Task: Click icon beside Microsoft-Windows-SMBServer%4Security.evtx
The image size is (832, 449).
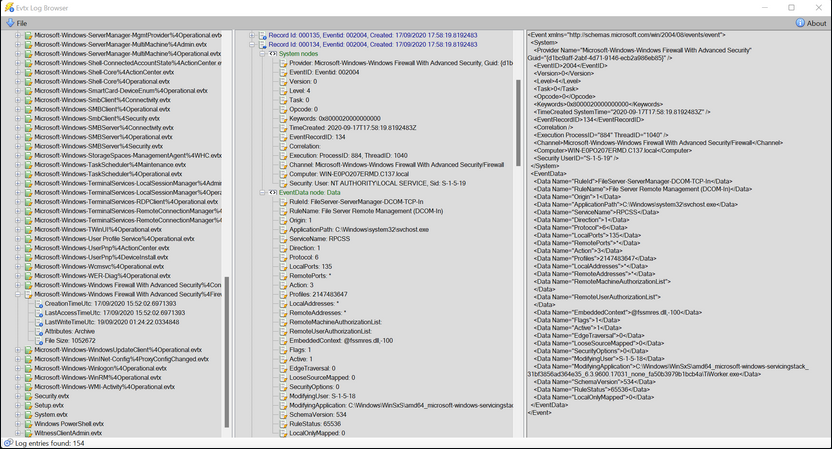Action: [28, 146]
